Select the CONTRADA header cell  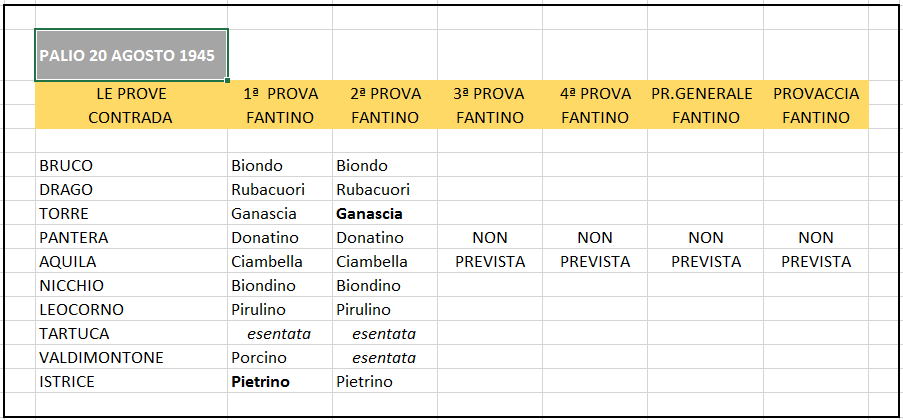[x=131, y=118]
